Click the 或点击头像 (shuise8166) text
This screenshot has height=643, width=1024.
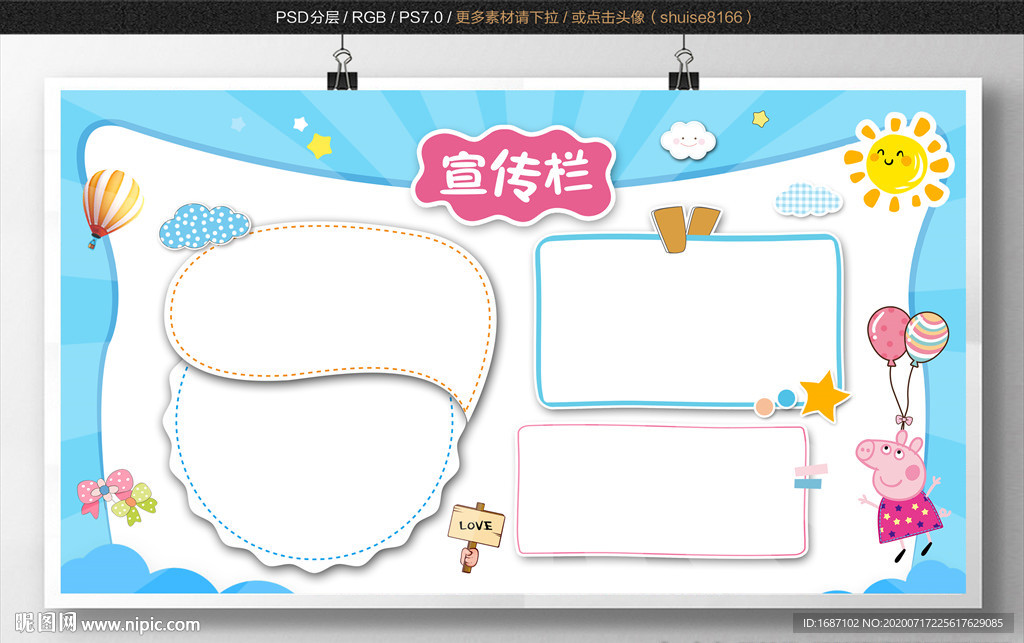point(662,18)
